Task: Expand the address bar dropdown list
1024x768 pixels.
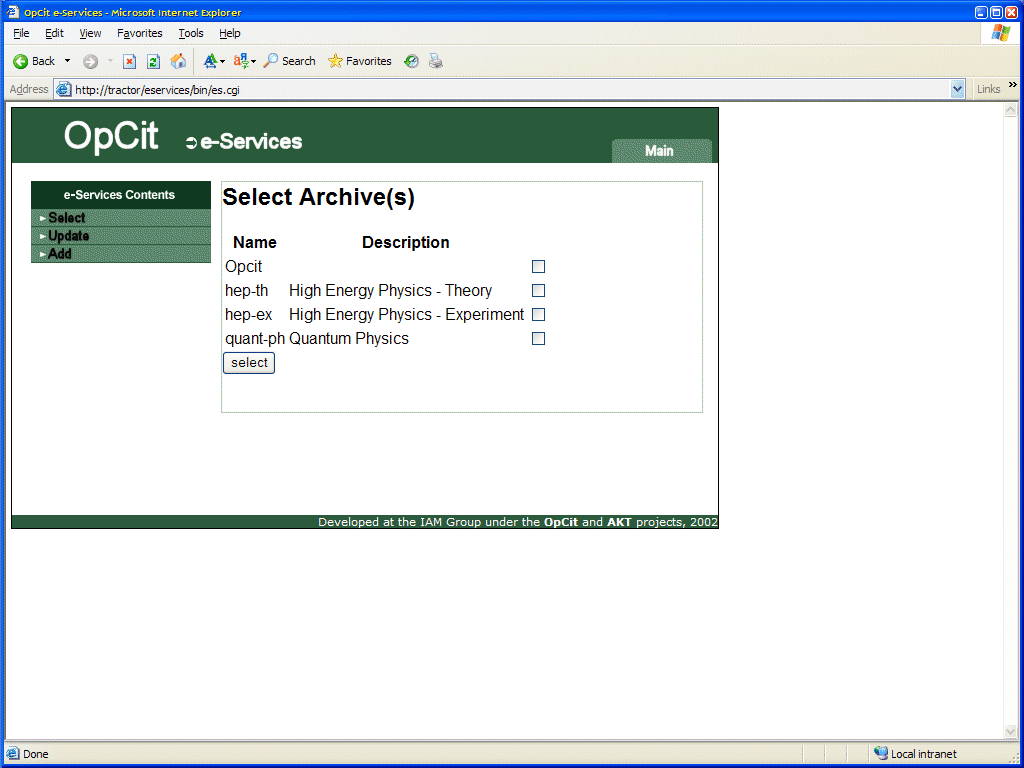Action: 957,89
